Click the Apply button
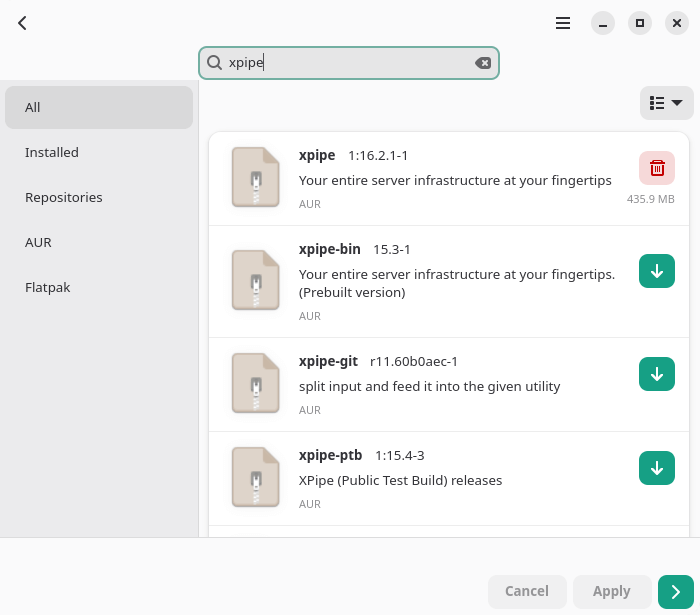The height and width of the screenshot is (615, 700). point(612,591)
